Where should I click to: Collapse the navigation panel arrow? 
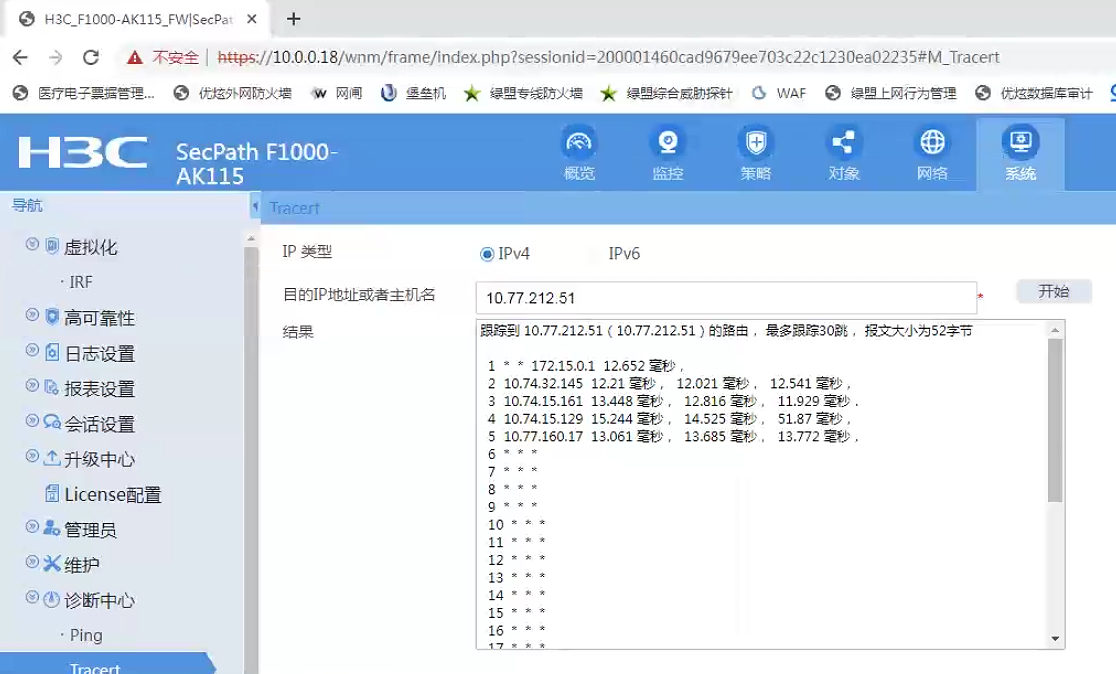pos(255,207)
